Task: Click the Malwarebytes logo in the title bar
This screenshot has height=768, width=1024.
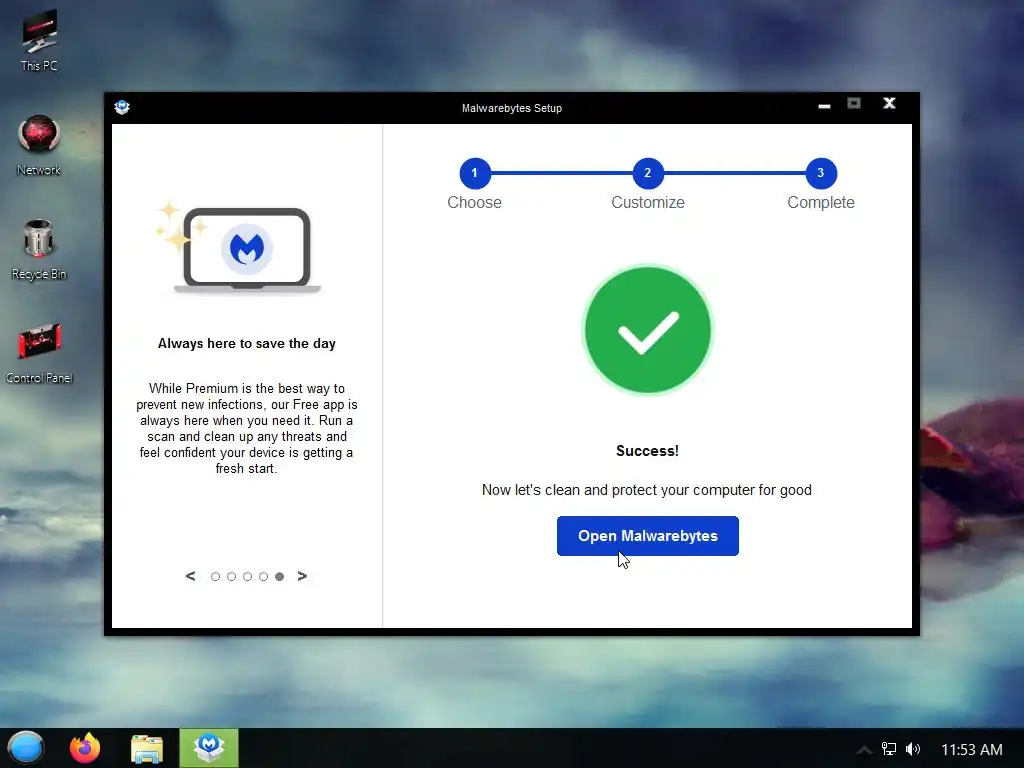Action: [122, 107]
